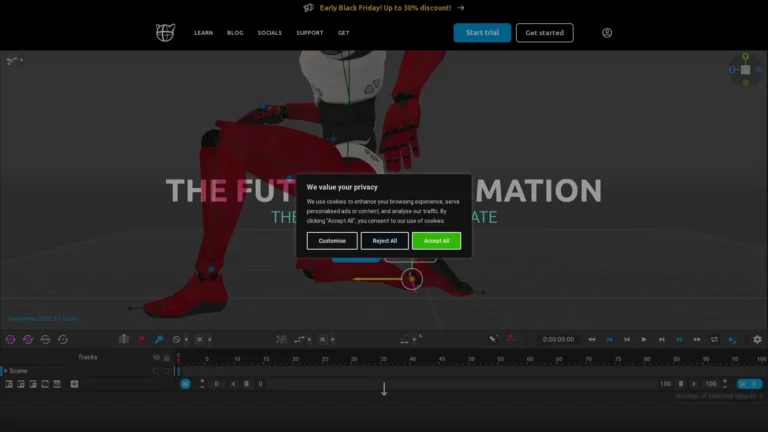Click the Reject All cookies button
Viewport: 768px width, 432px height.
click(x=384, y=241)
